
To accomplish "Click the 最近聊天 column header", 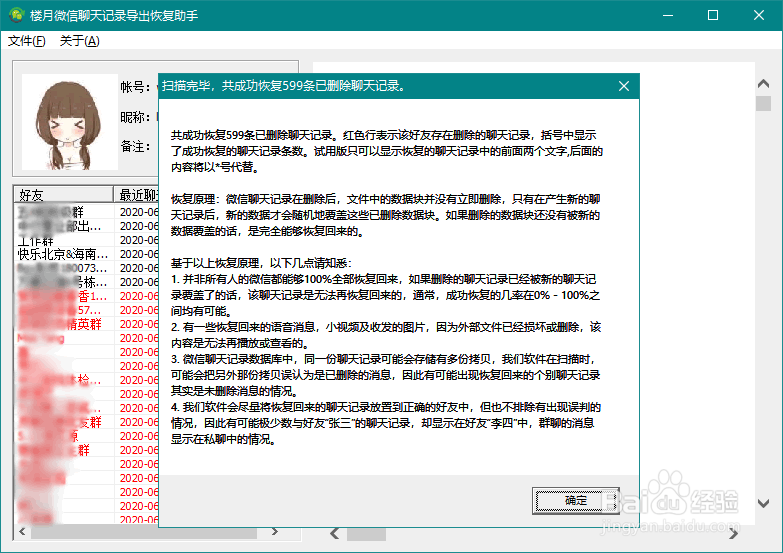I will [x=136, y=194].
